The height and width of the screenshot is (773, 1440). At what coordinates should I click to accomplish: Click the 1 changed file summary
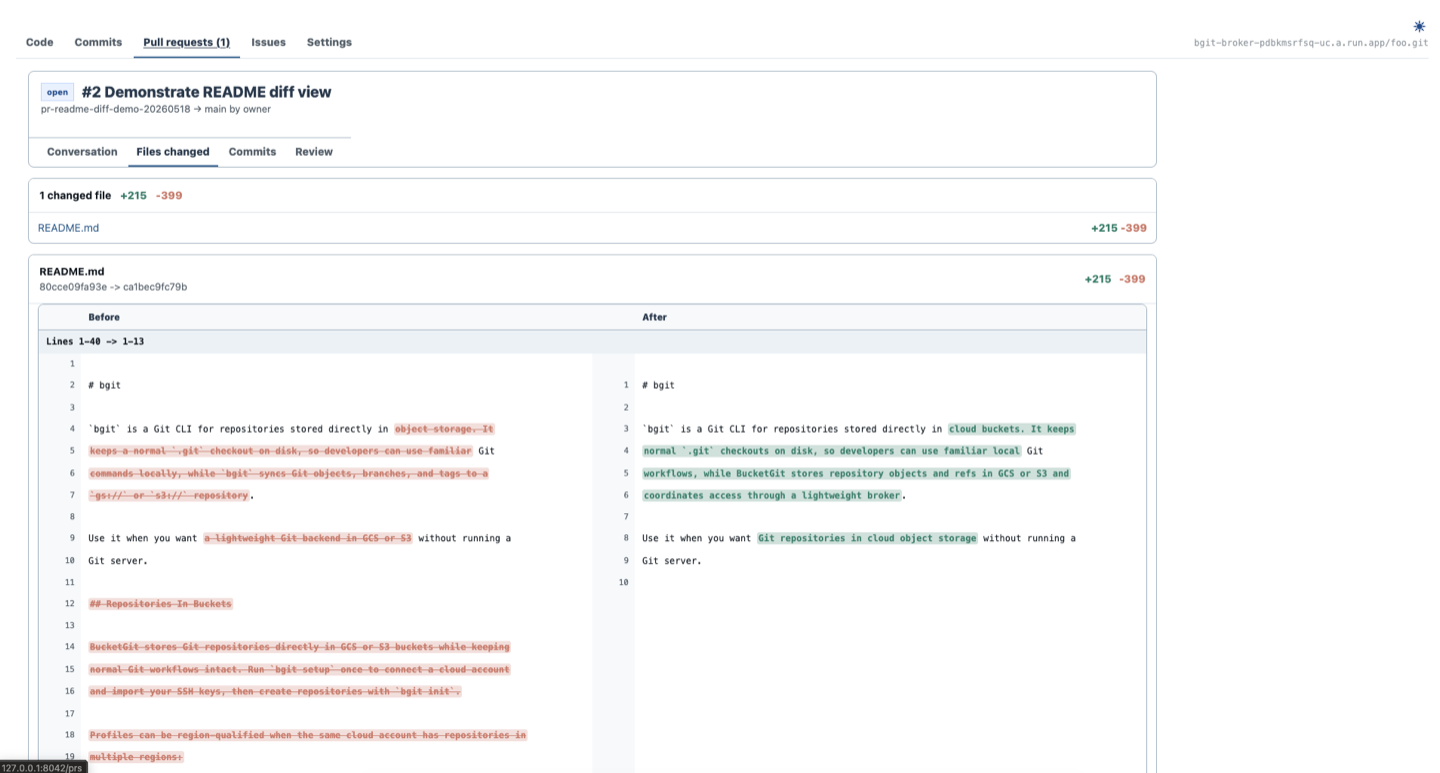pyautogui.click(x=75, y=195)
